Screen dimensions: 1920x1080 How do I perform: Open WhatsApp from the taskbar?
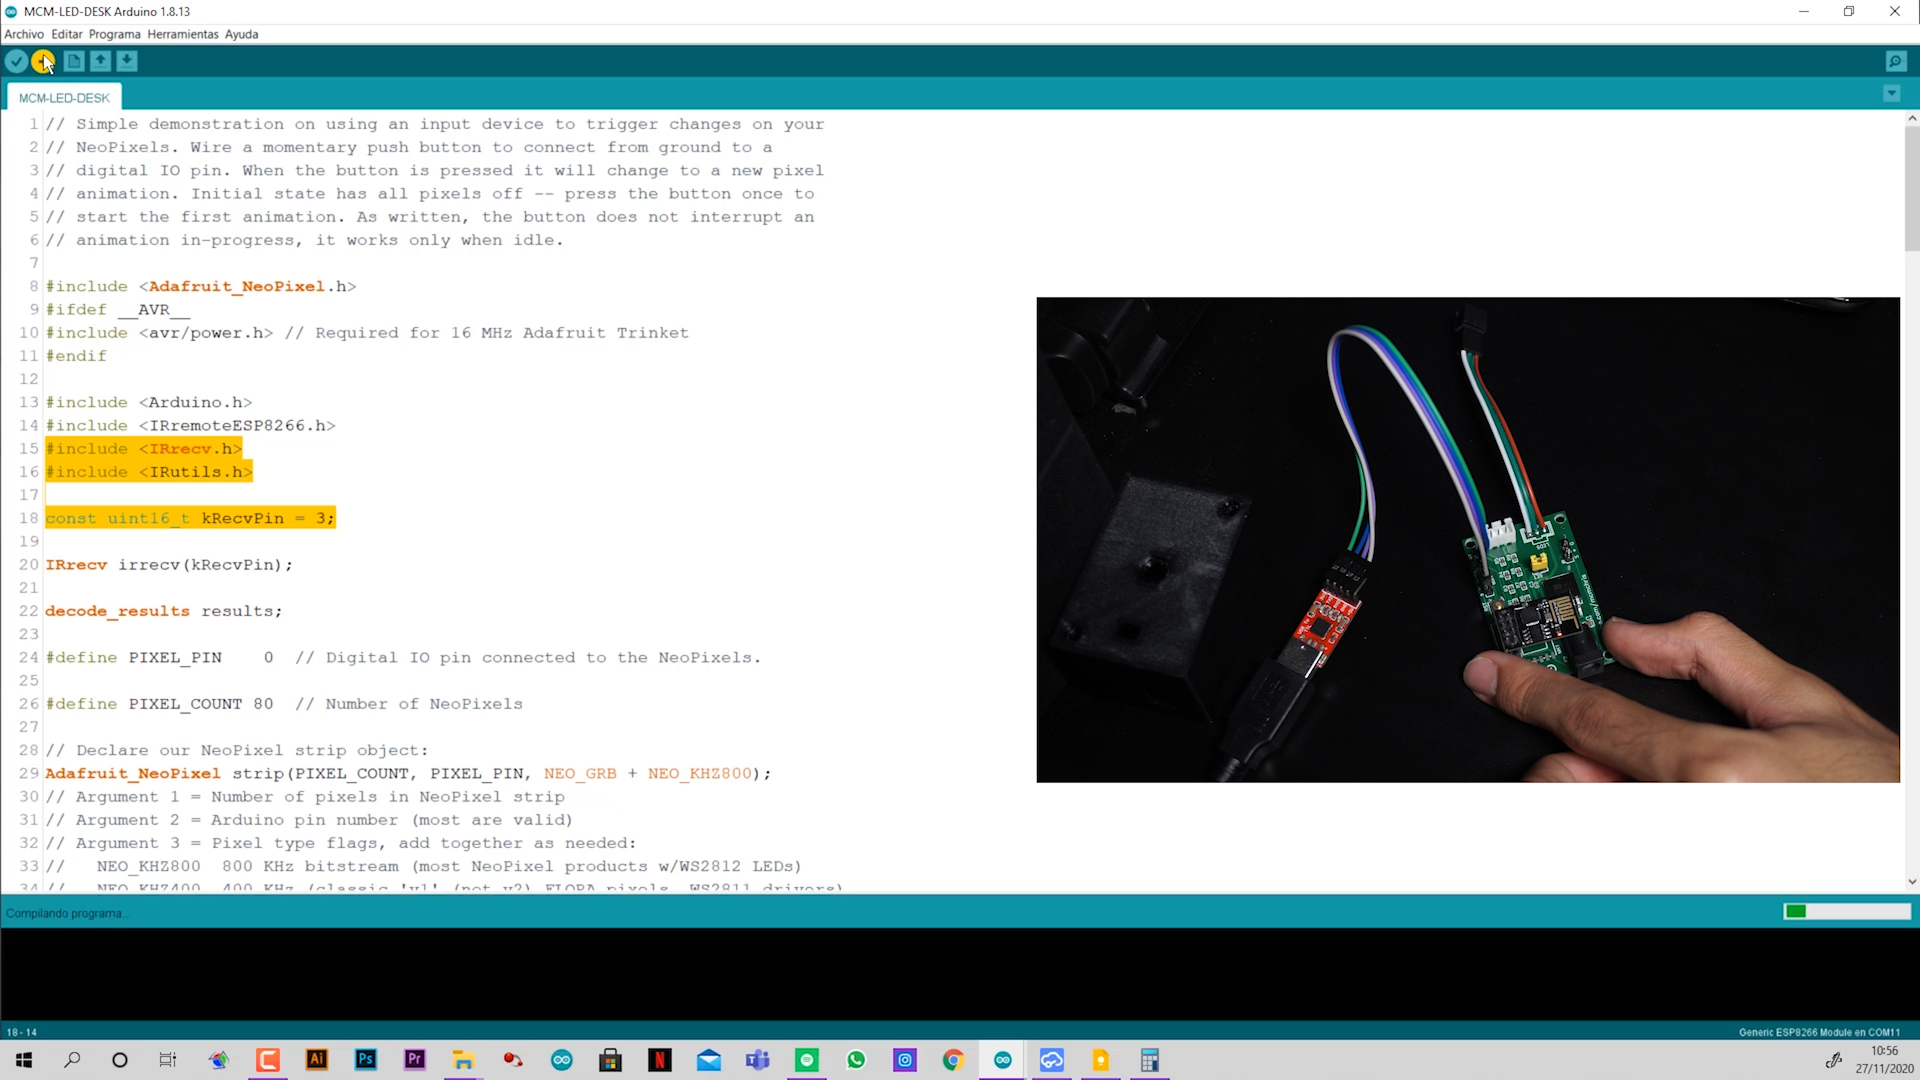[856, 1060]
